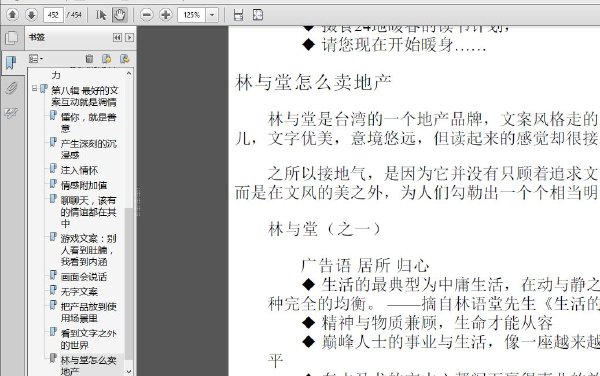Collapse bookmarks panel with double-arrow button

[x=117, y=37]
